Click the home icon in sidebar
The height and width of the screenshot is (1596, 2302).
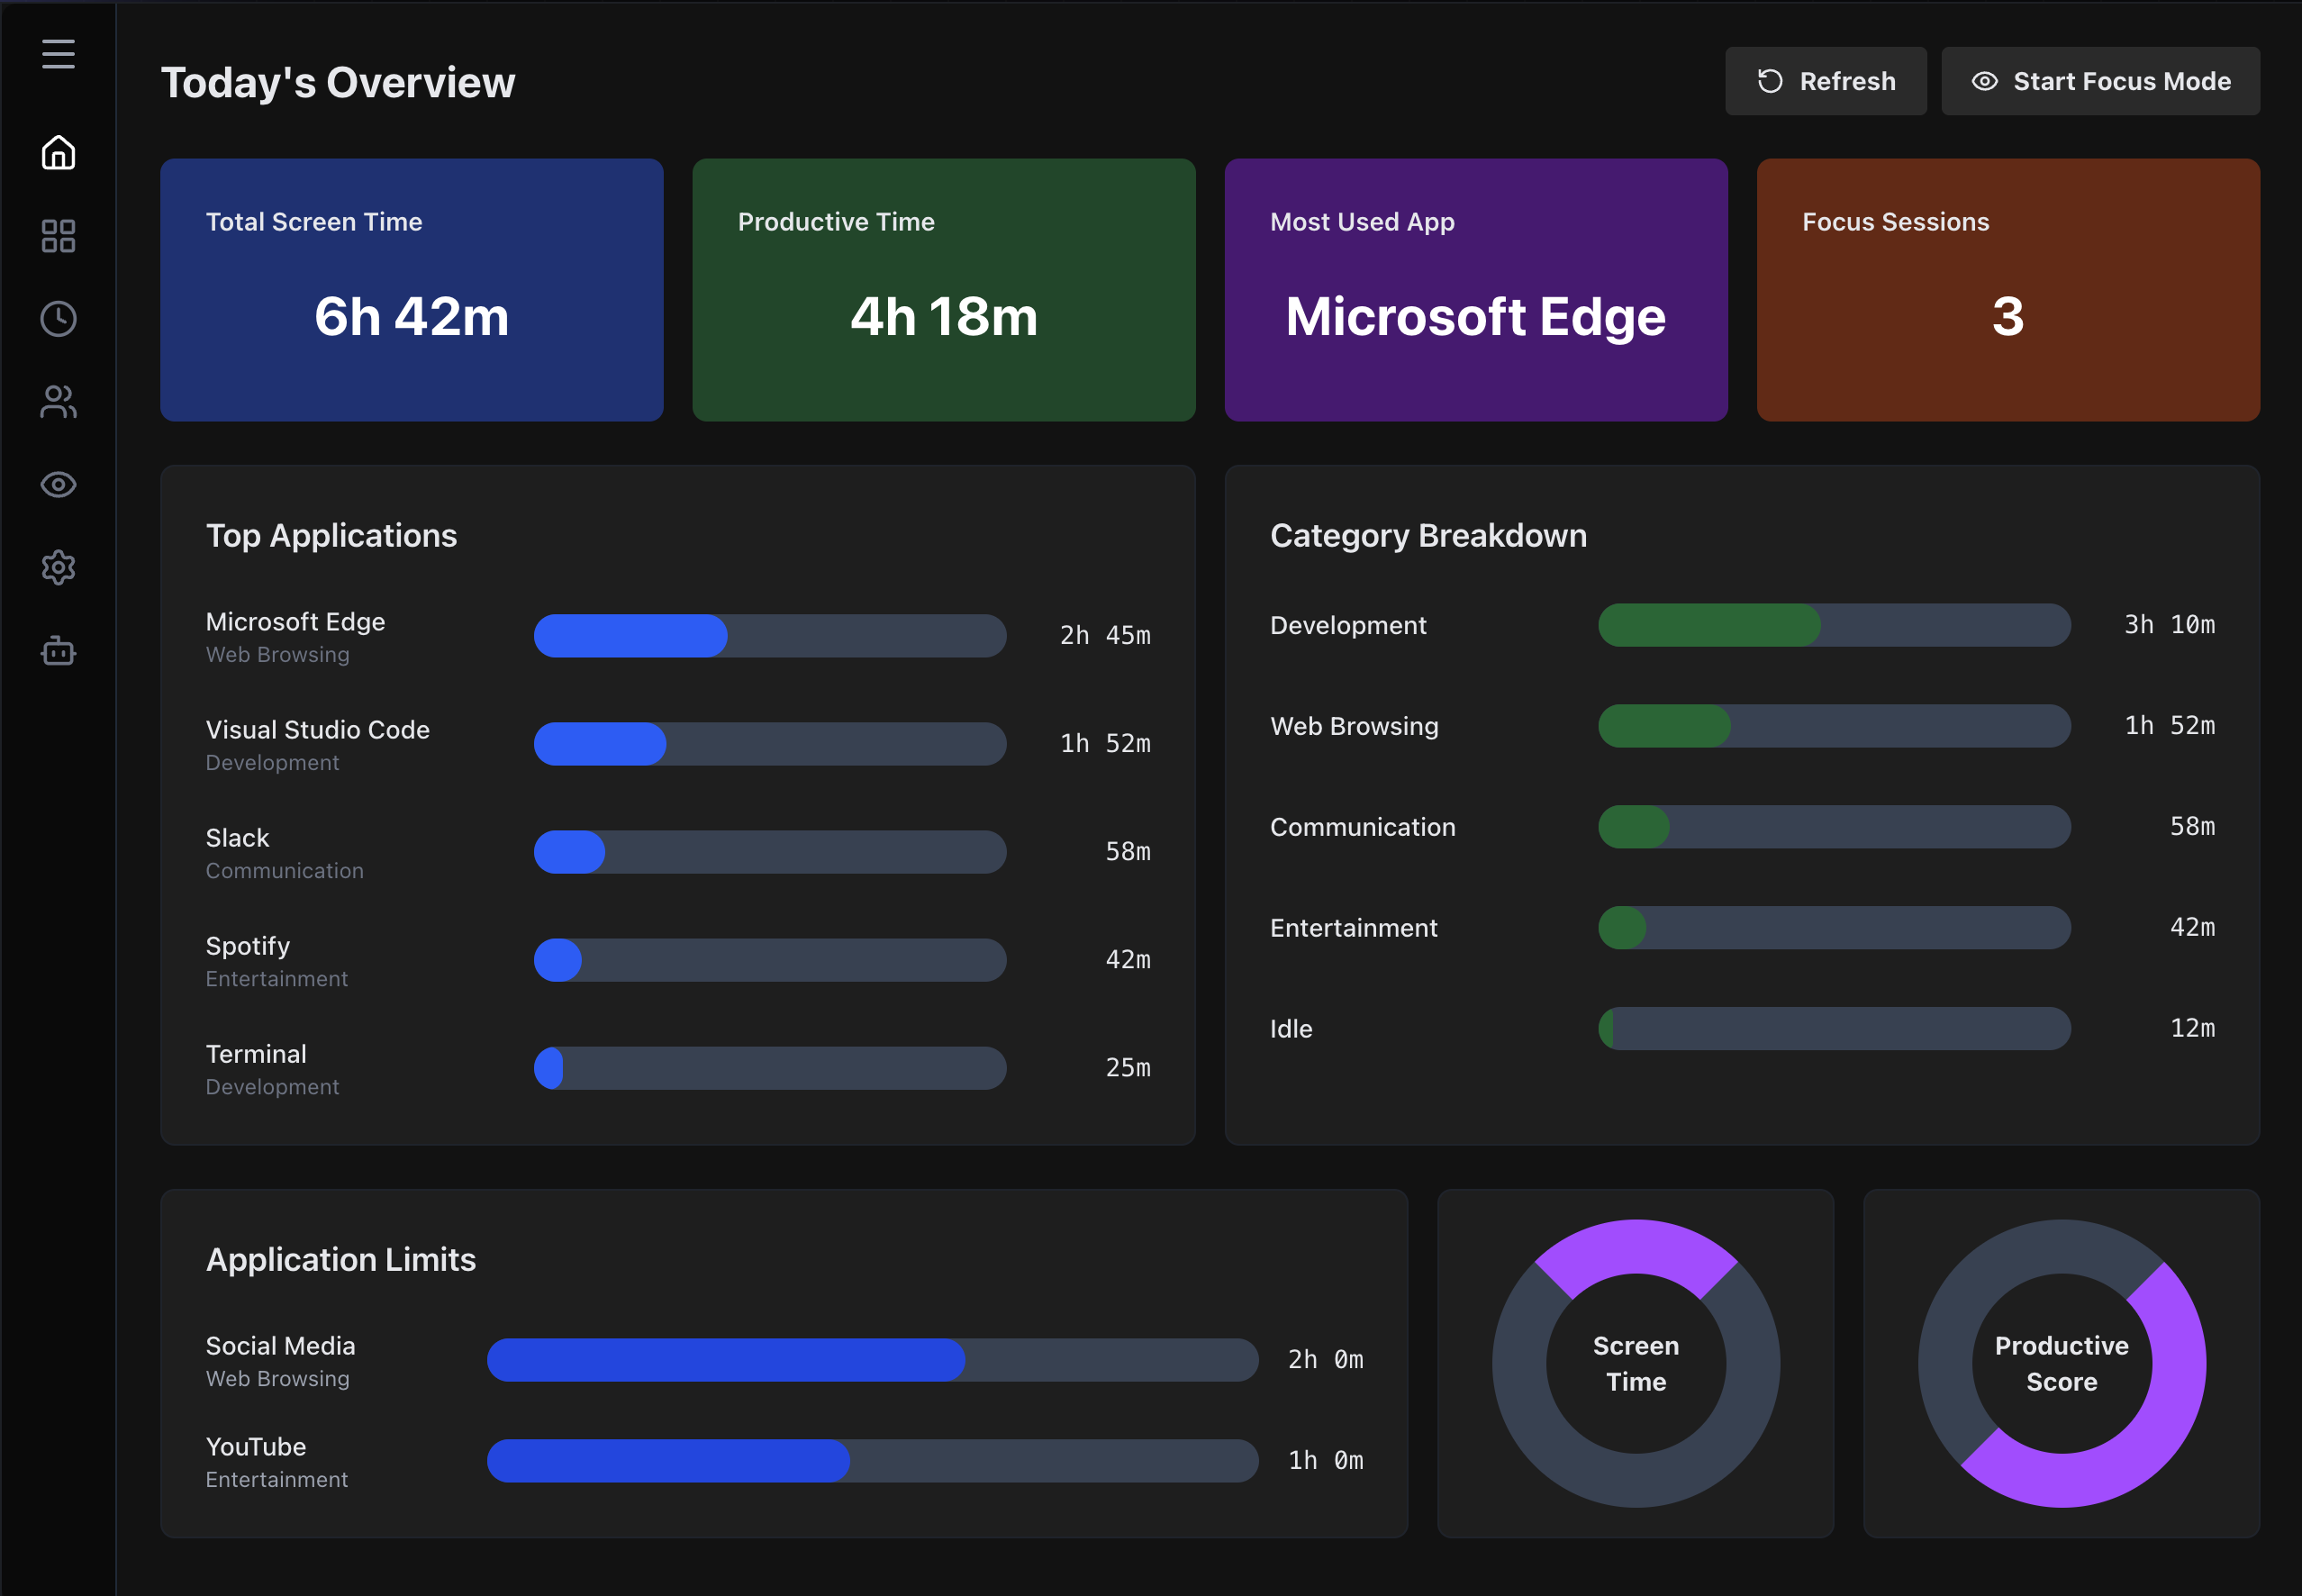(x=58, y=153)
